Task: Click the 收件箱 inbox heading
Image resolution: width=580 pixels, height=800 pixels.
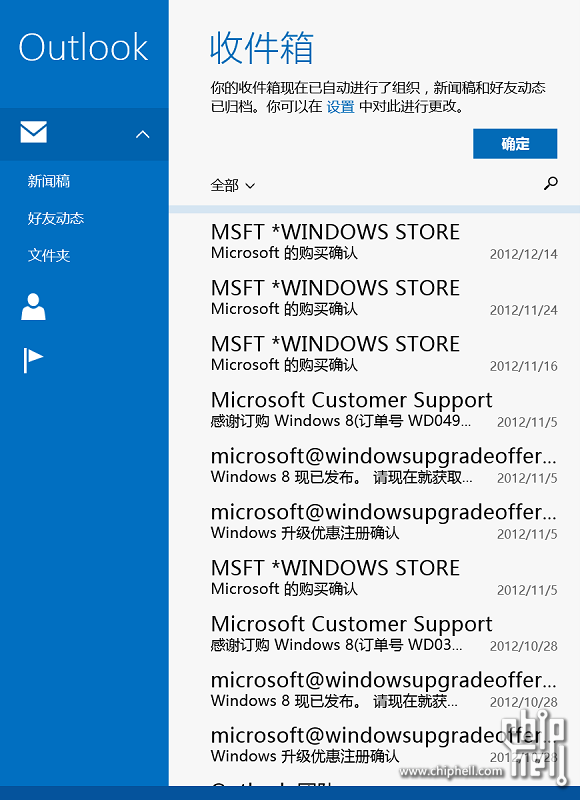Action: [262, 48]
